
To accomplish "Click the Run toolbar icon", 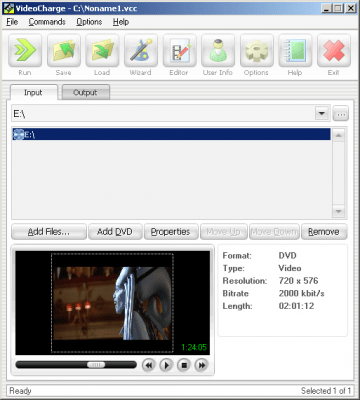I will pos(25,51).
